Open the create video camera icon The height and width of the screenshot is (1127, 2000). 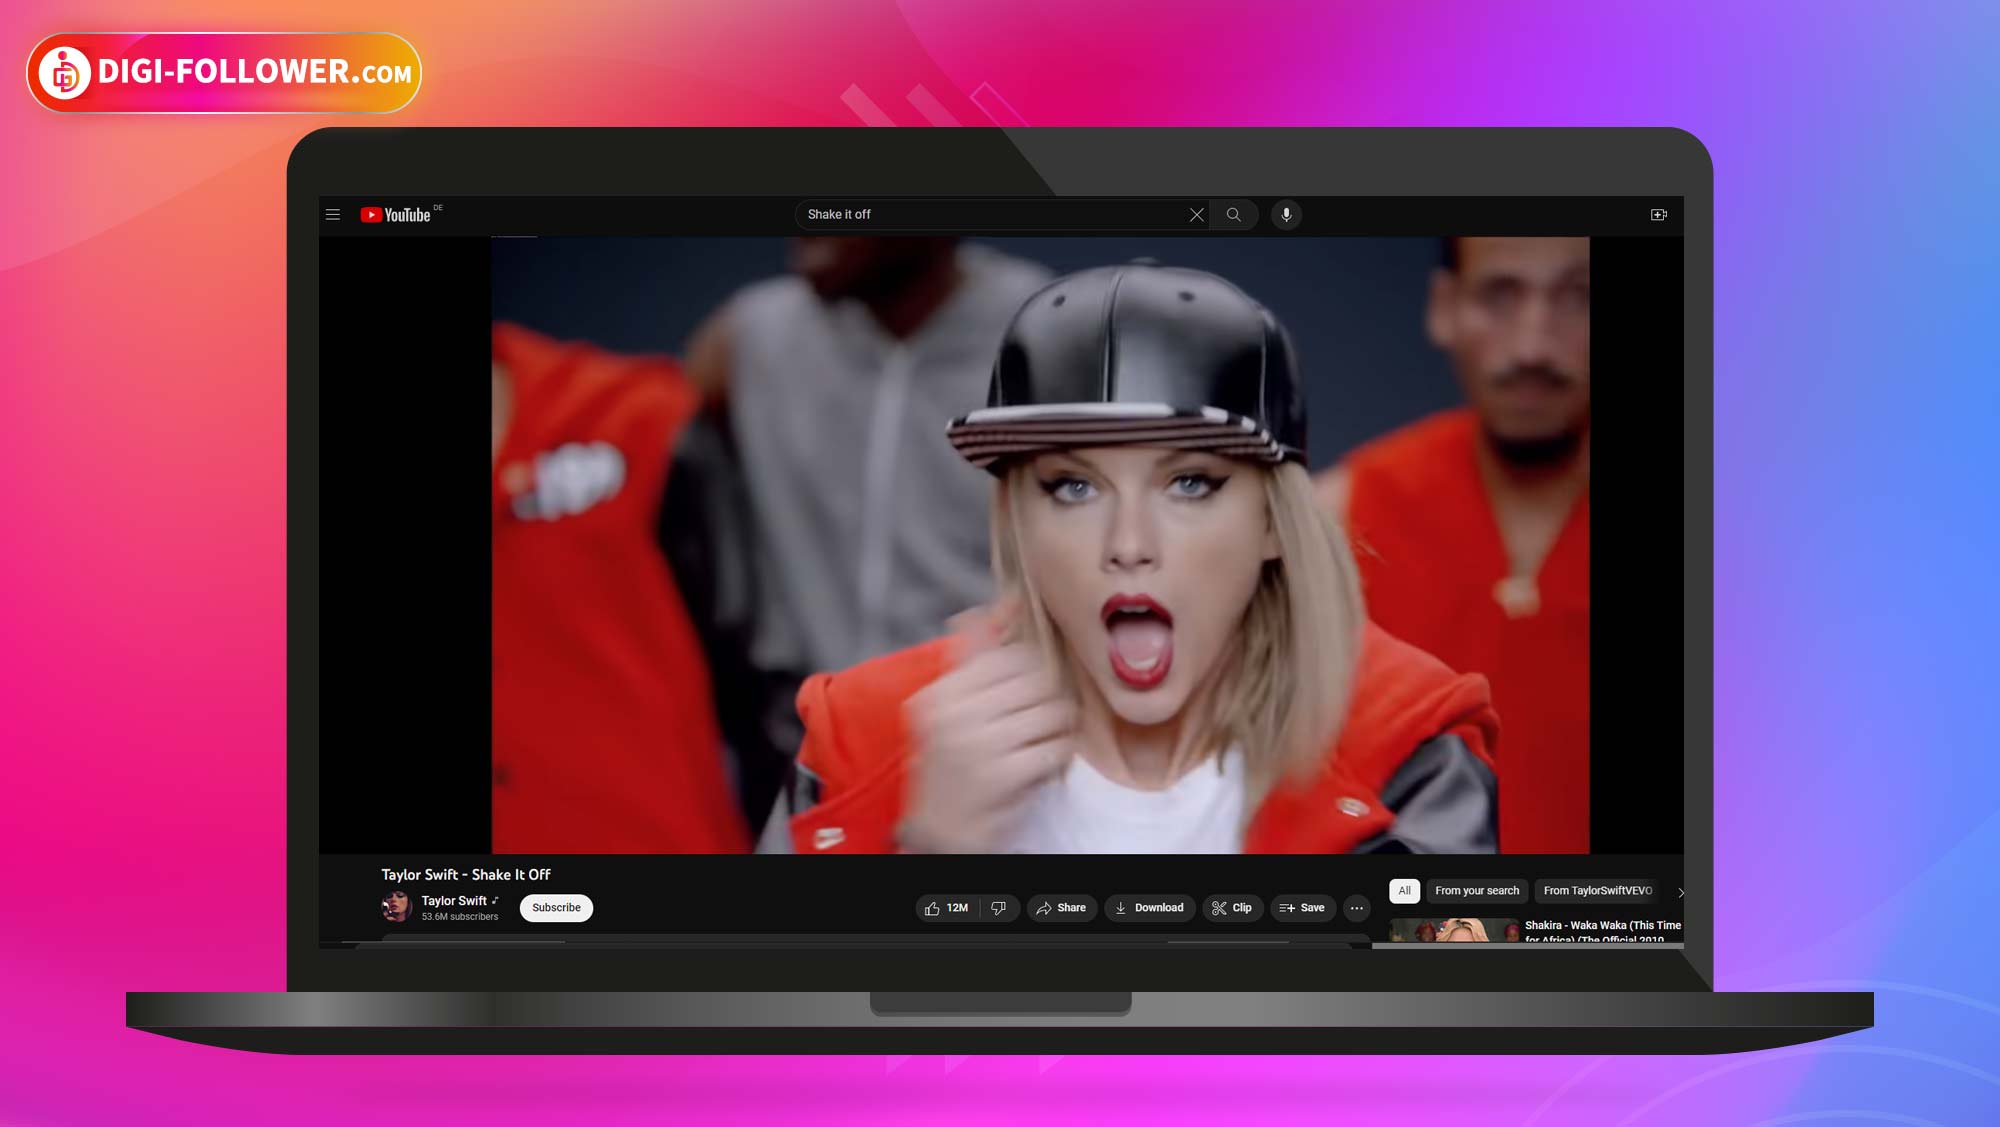[x=1659, y=215]
